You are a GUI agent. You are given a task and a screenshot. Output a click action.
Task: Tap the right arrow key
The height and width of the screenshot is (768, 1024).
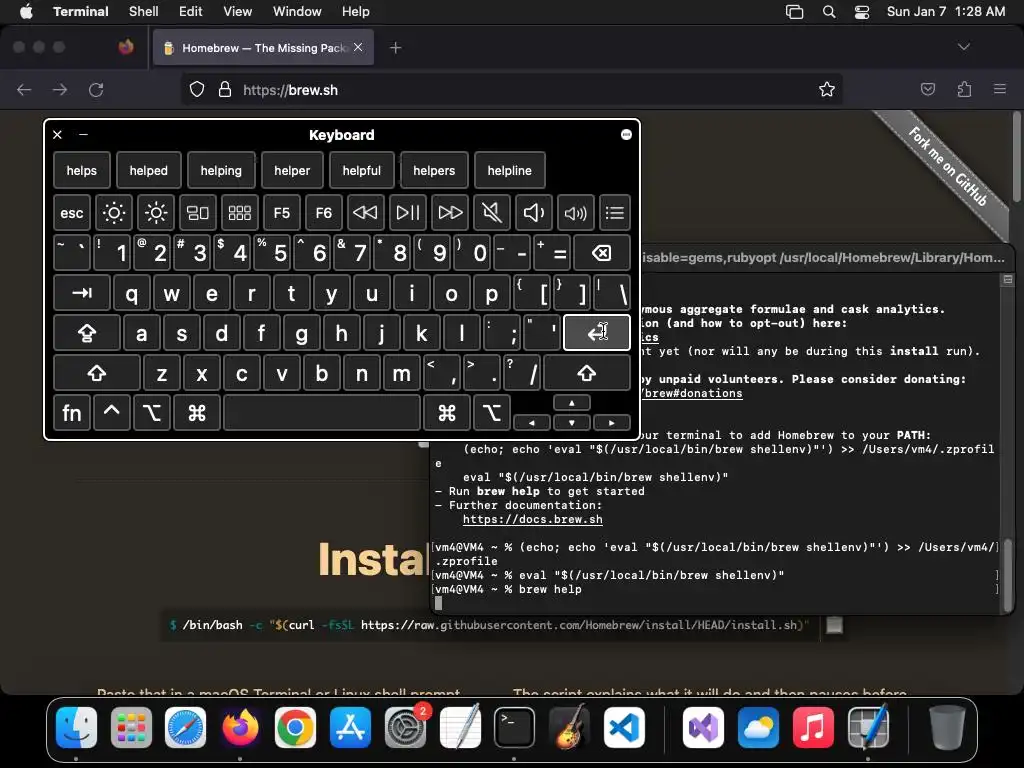(611, 423)
